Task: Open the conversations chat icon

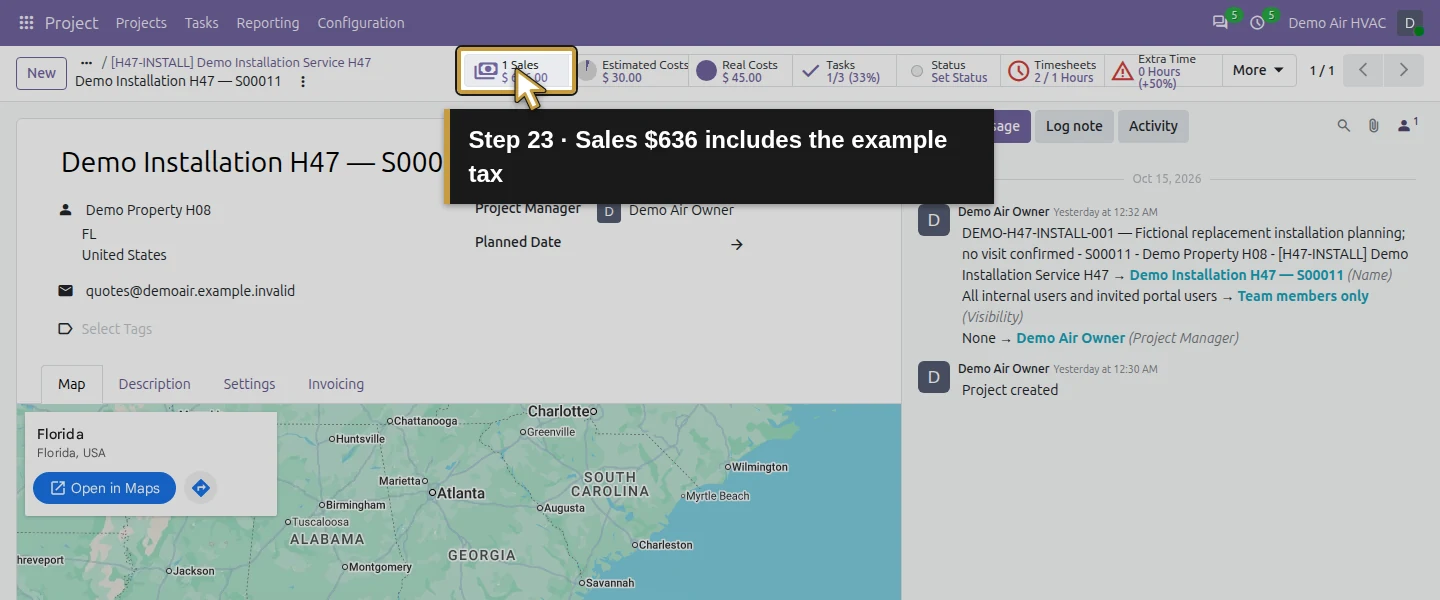Action: coord(1221,22)
